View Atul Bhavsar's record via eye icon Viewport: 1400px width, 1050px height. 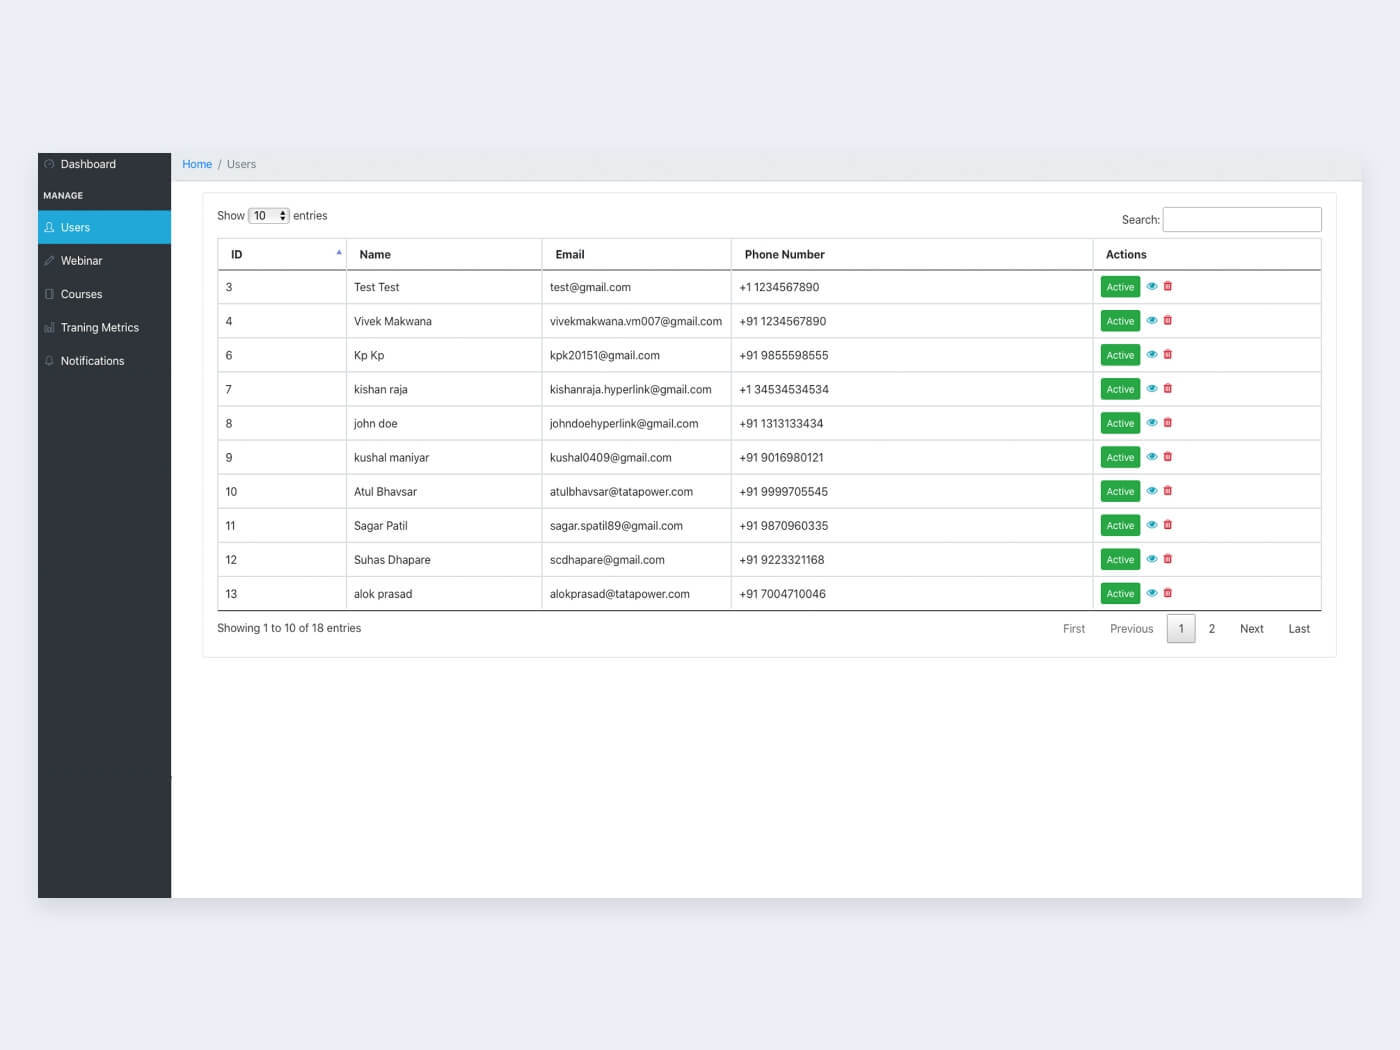tap(1152, 490)
